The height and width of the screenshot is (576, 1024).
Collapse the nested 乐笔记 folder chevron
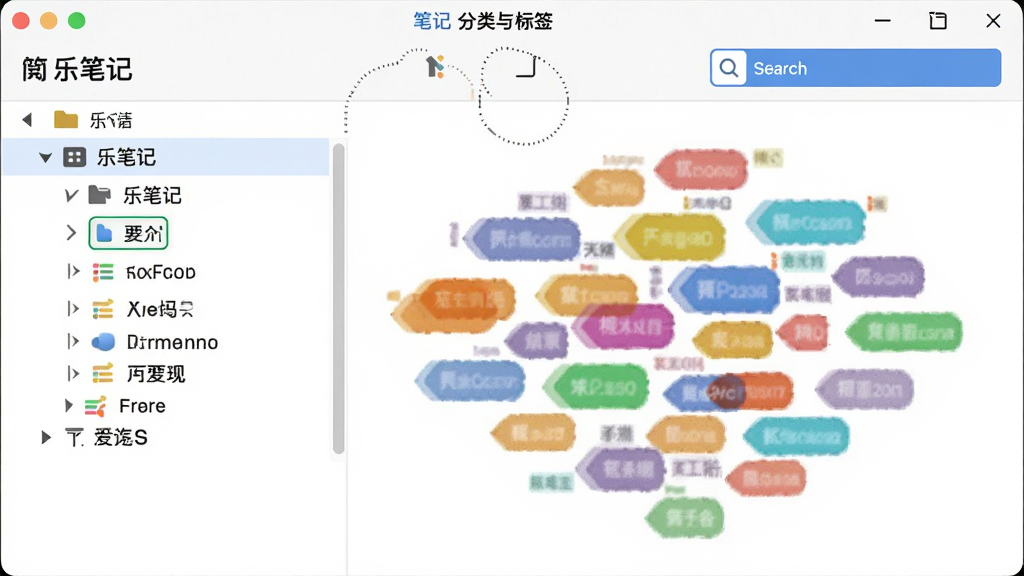point(71,195)
